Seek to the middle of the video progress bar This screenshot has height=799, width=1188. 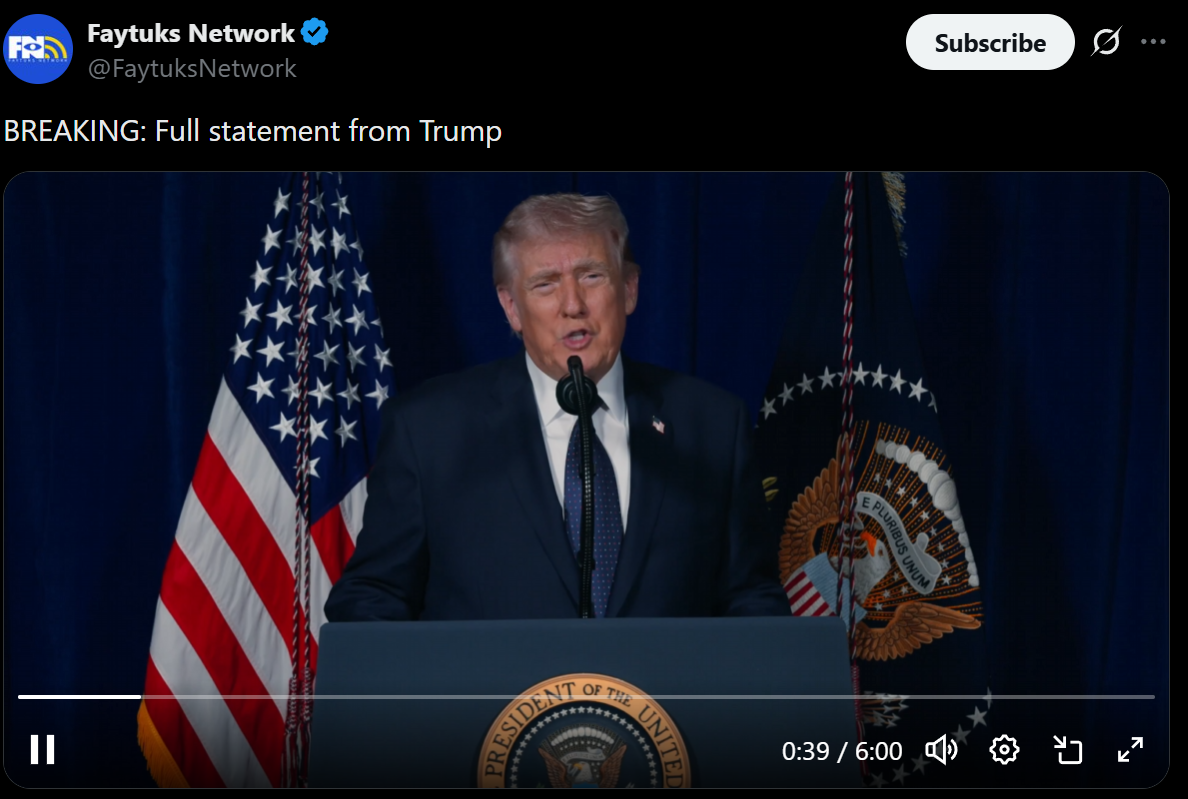(x=586, y=696)
